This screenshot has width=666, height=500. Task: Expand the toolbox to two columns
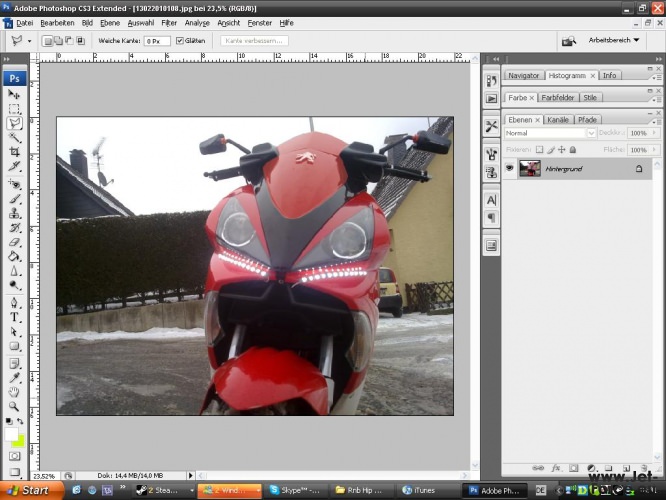pyautogui.click(x=7, y=59)
